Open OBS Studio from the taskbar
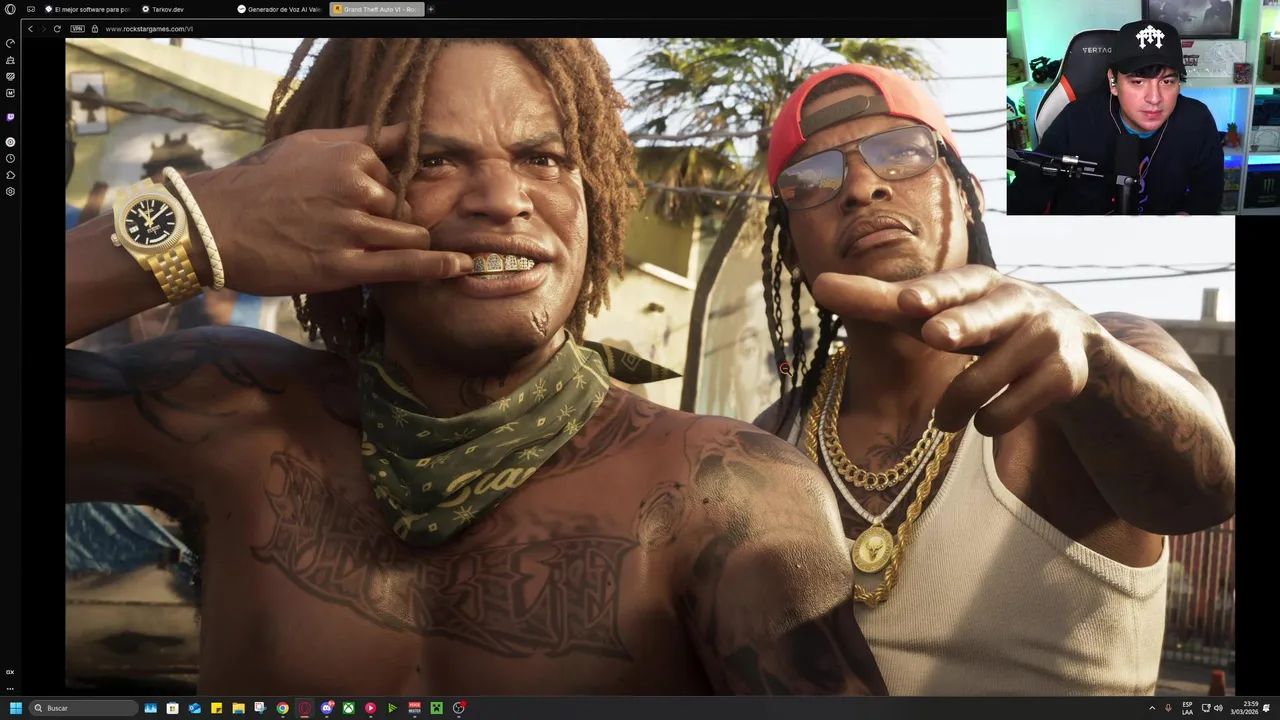Image resolution: width=1280 pixels, height=720 pixels. coord(458,708)
